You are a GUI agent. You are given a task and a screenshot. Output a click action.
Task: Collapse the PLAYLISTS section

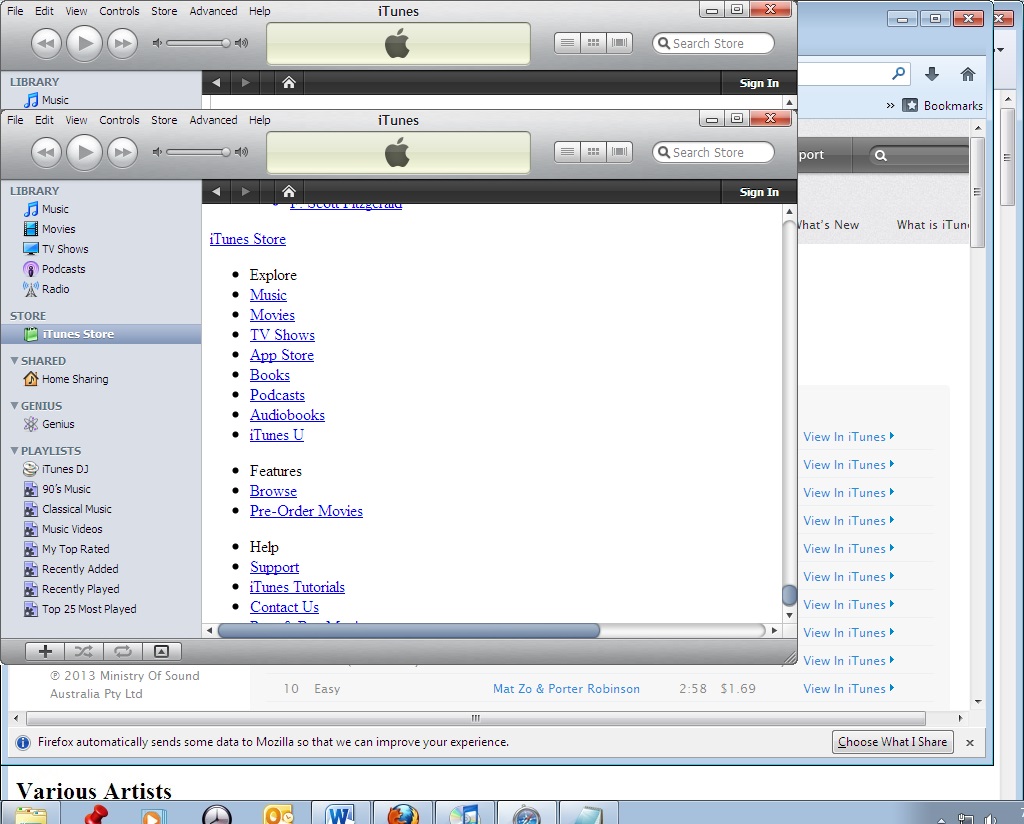(x=14, y=451)
